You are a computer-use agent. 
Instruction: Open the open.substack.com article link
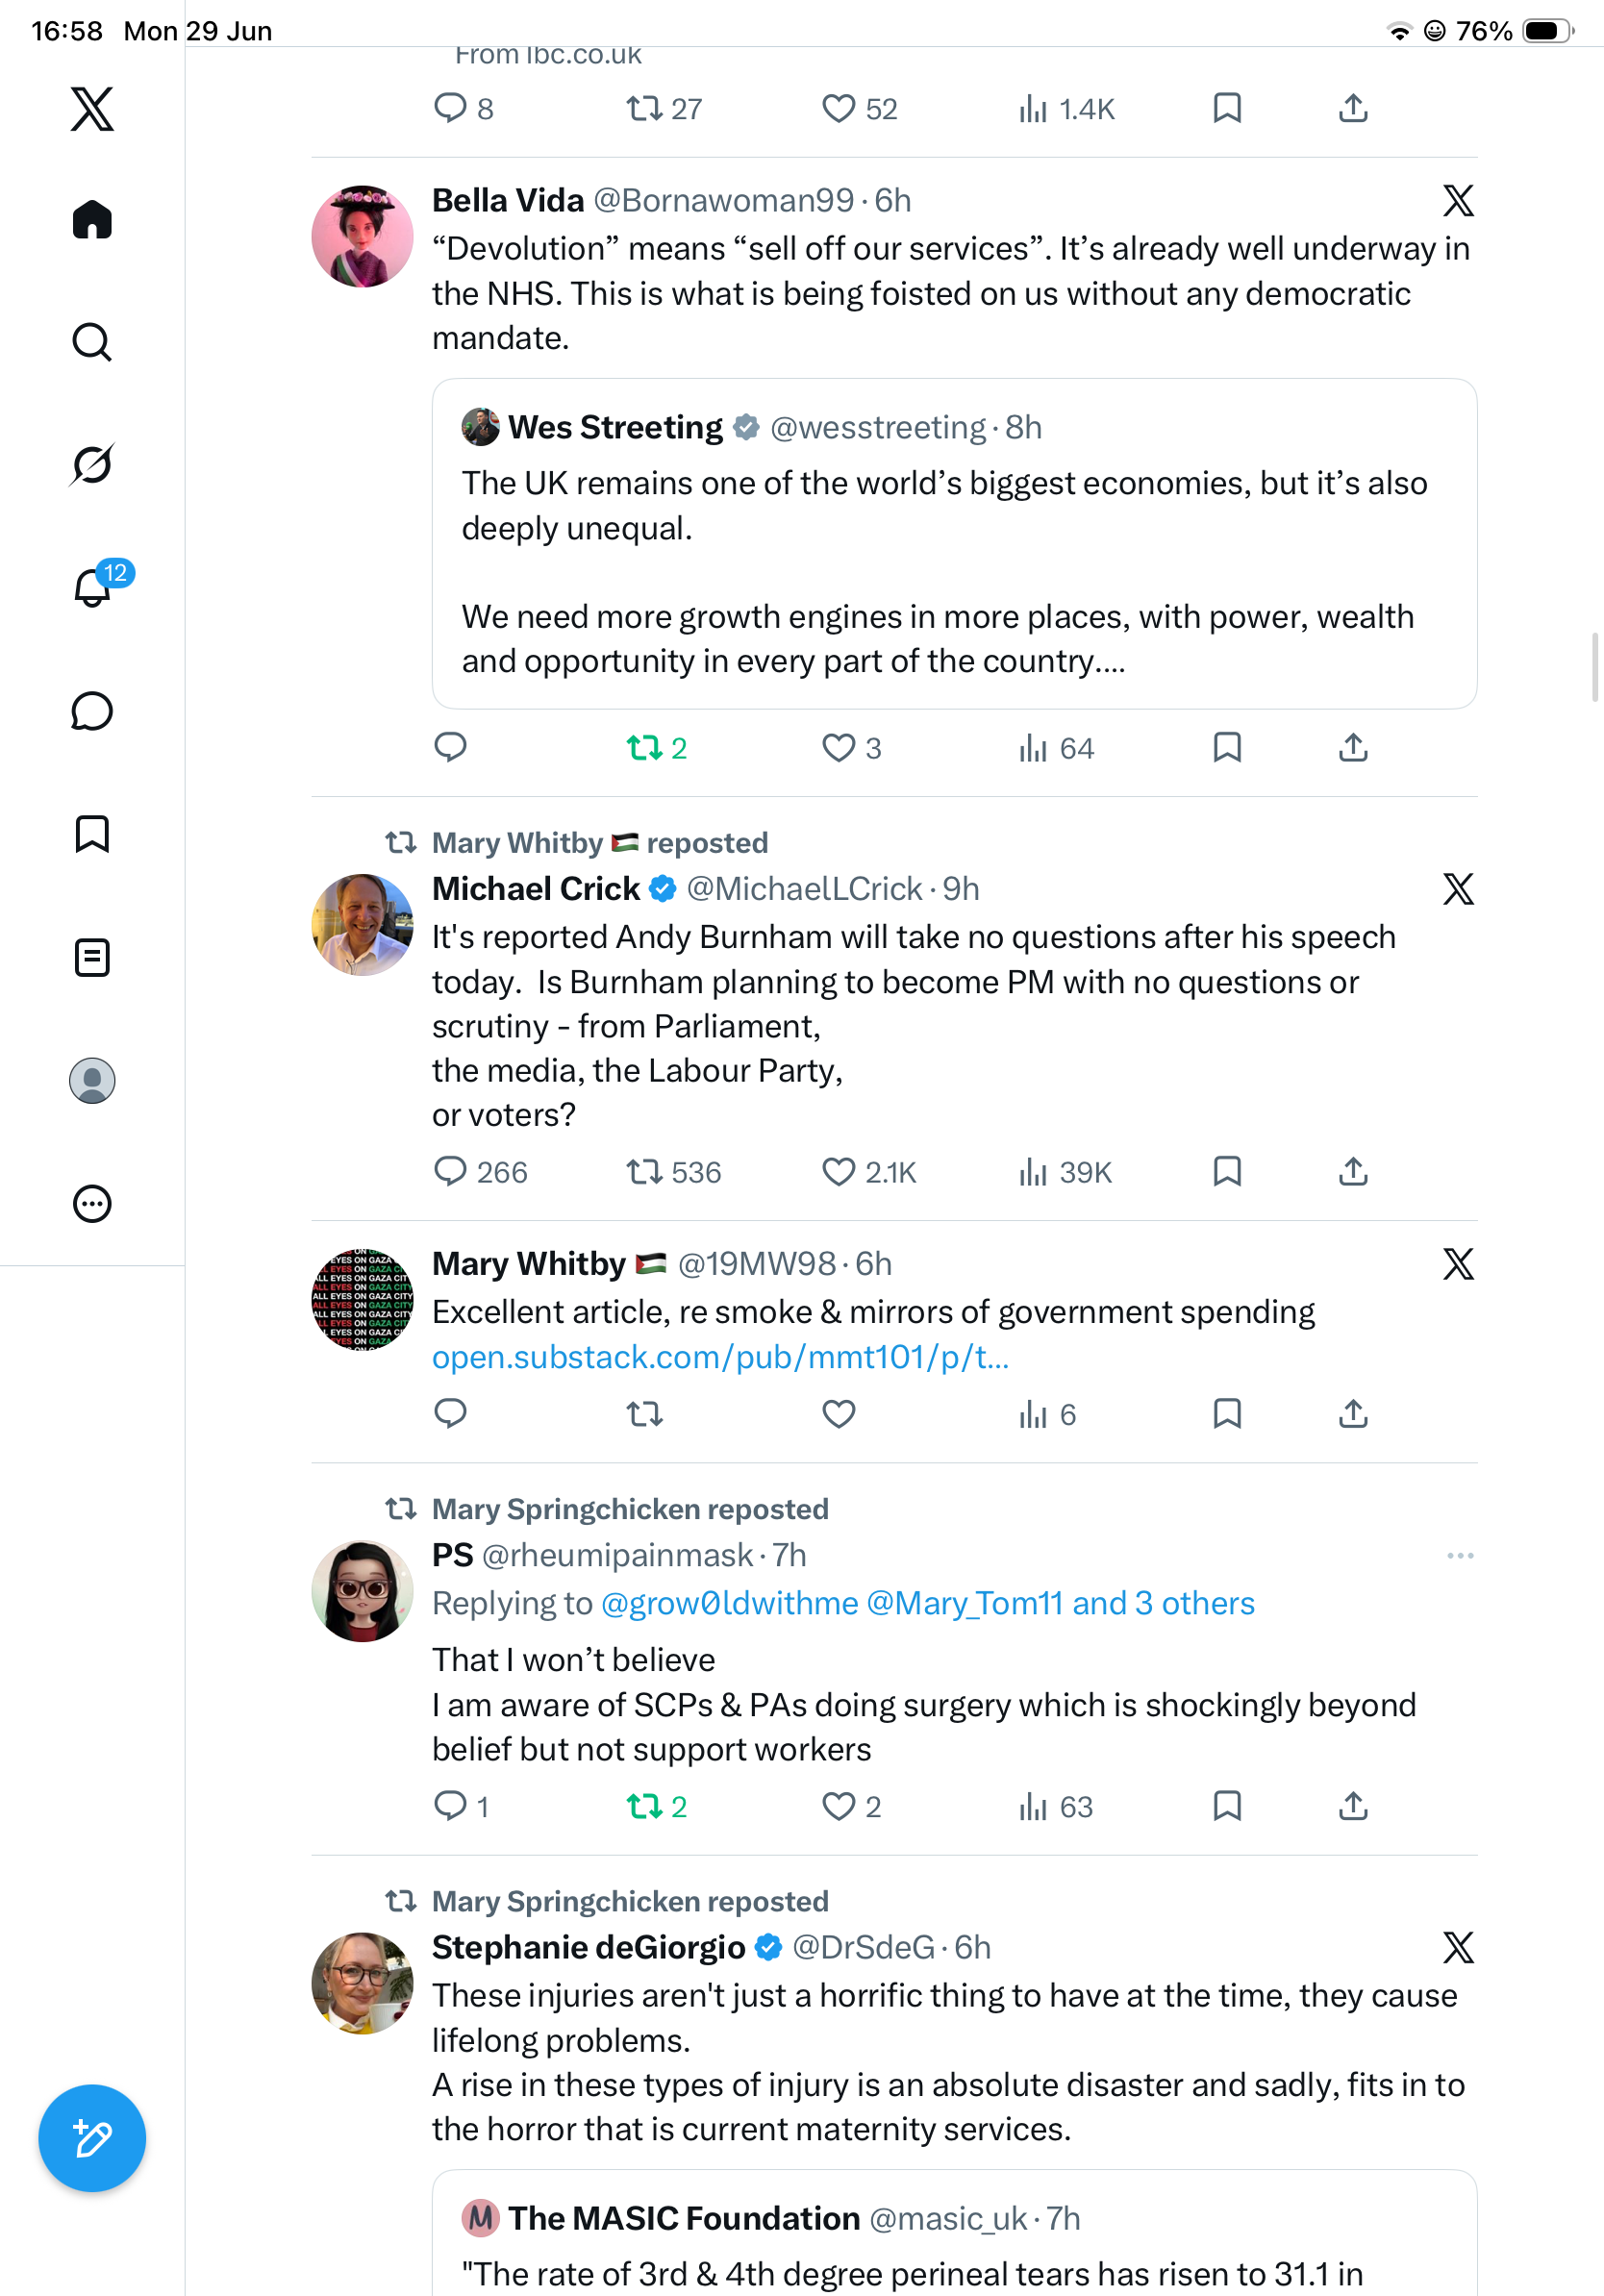click(x=720, y=1356)
